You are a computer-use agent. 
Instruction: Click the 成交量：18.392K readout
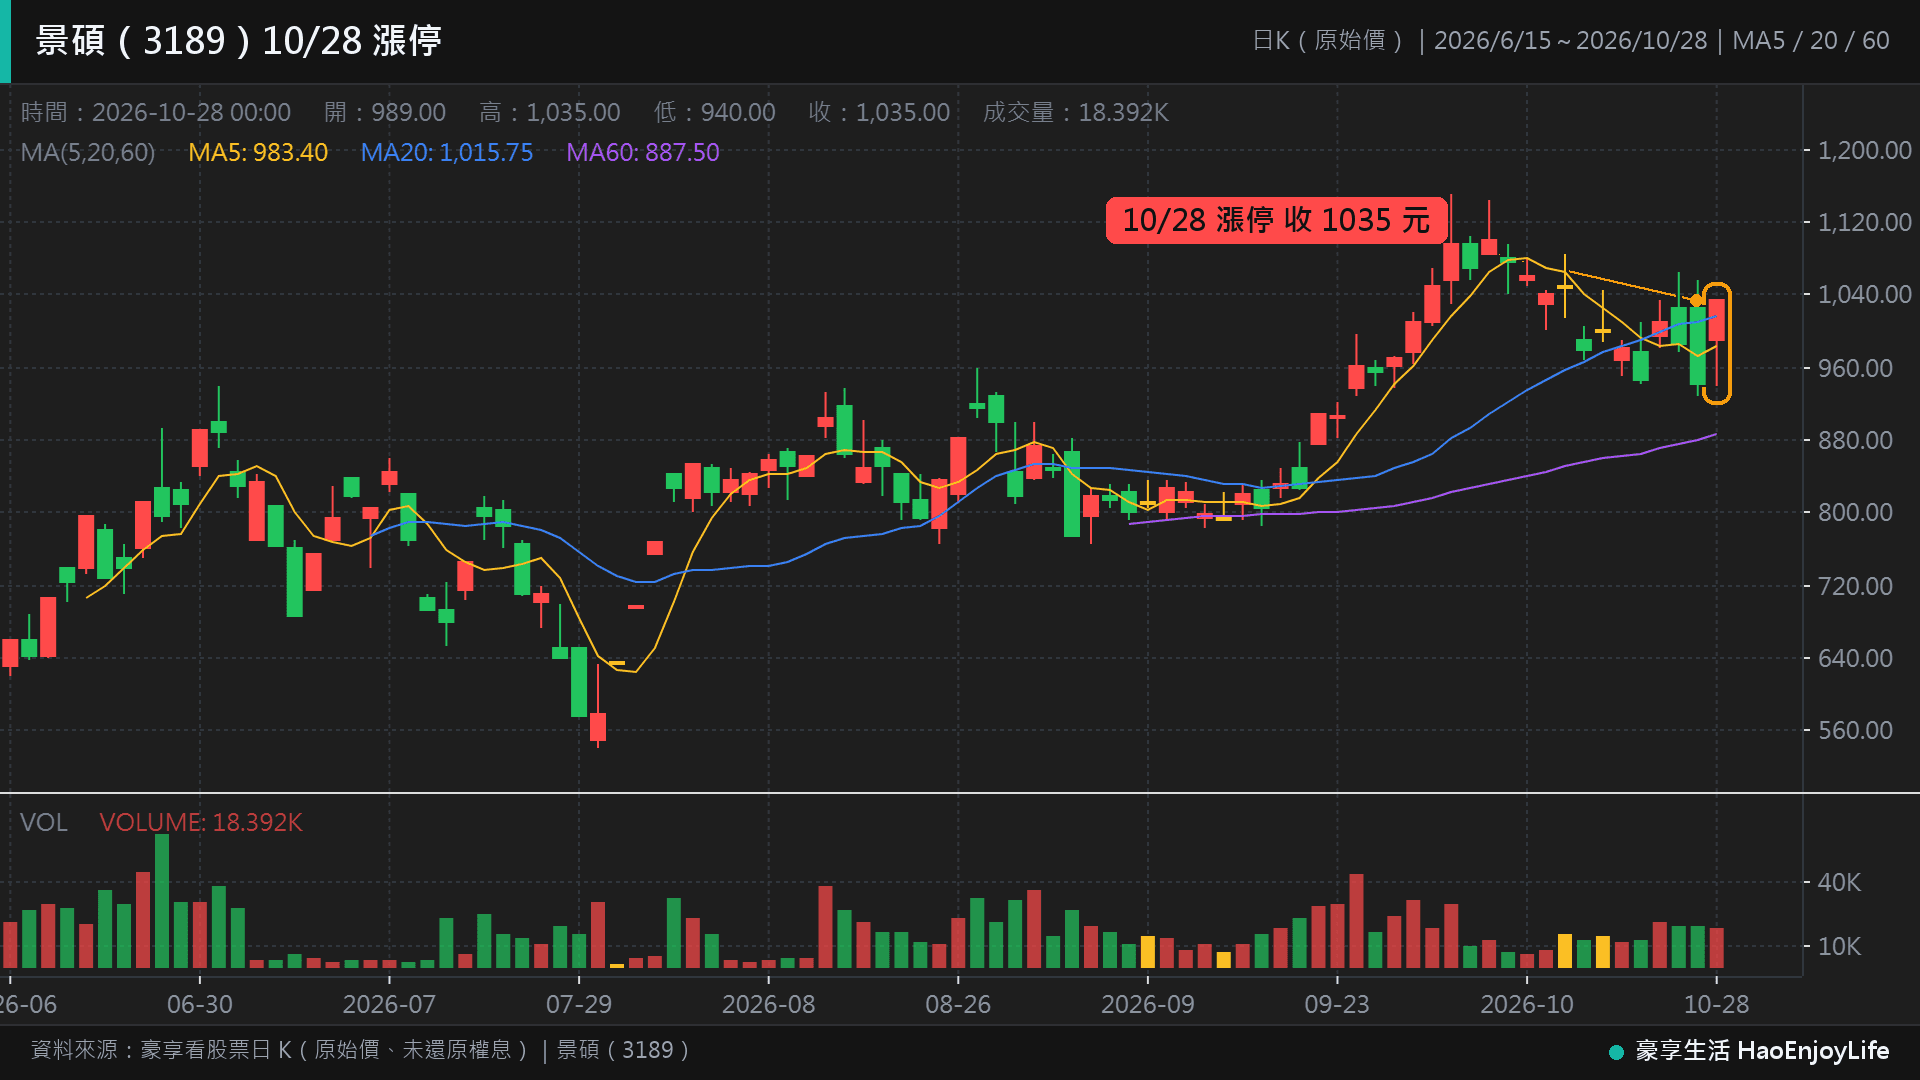(x=1076, y=112)
